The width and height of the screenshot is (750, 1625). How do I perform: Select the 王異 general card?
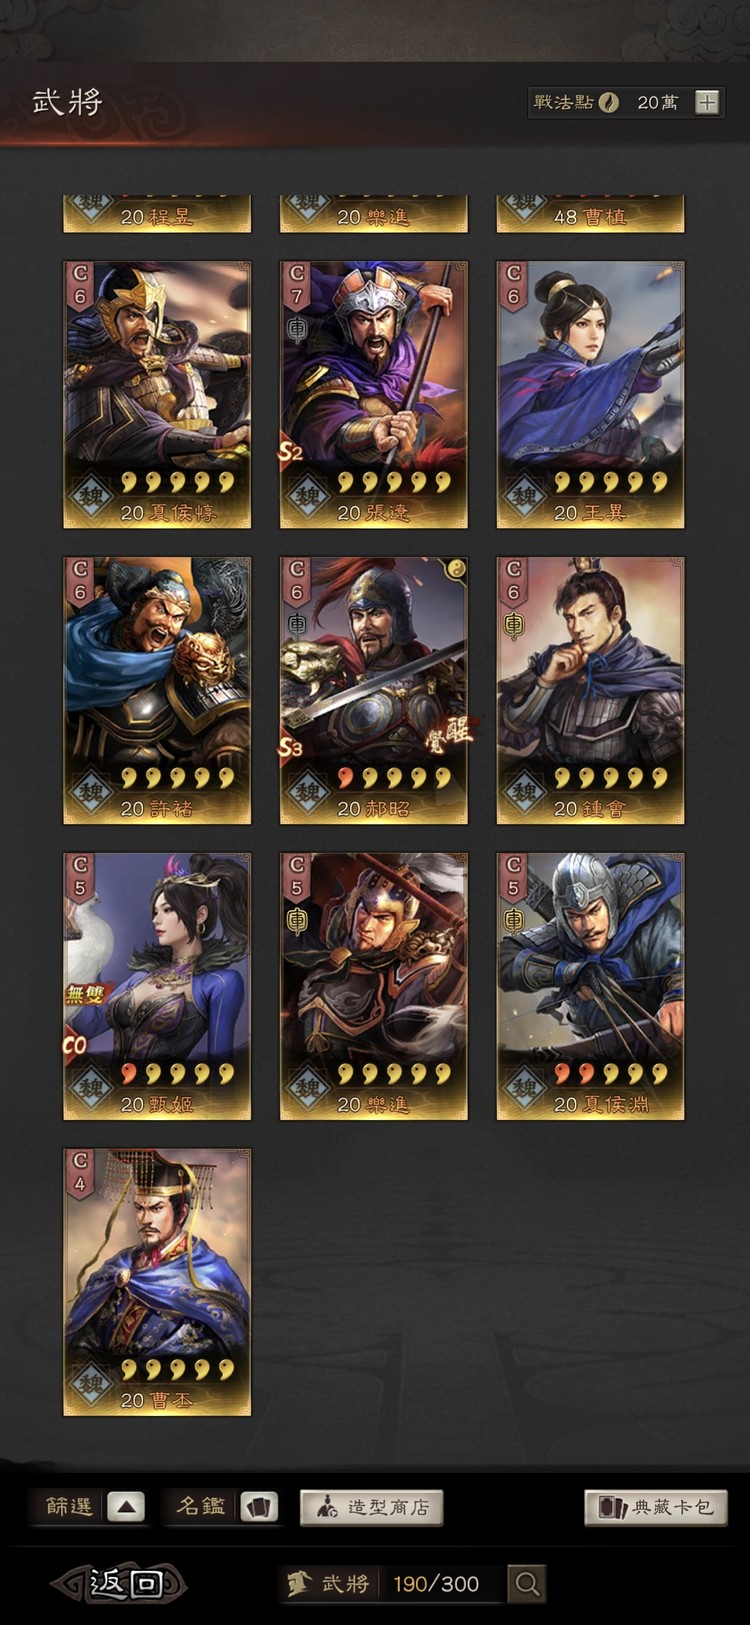590,395
